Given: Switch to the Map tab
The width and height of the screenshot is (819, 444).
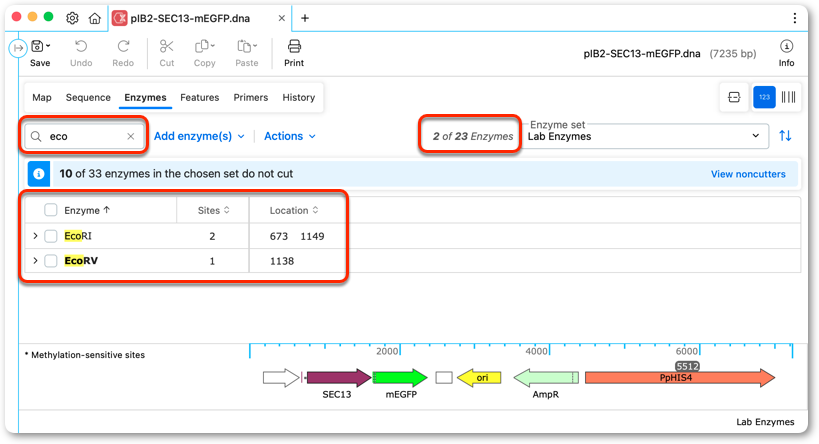Looking at the screenshot, I should (x=42, y=97).
